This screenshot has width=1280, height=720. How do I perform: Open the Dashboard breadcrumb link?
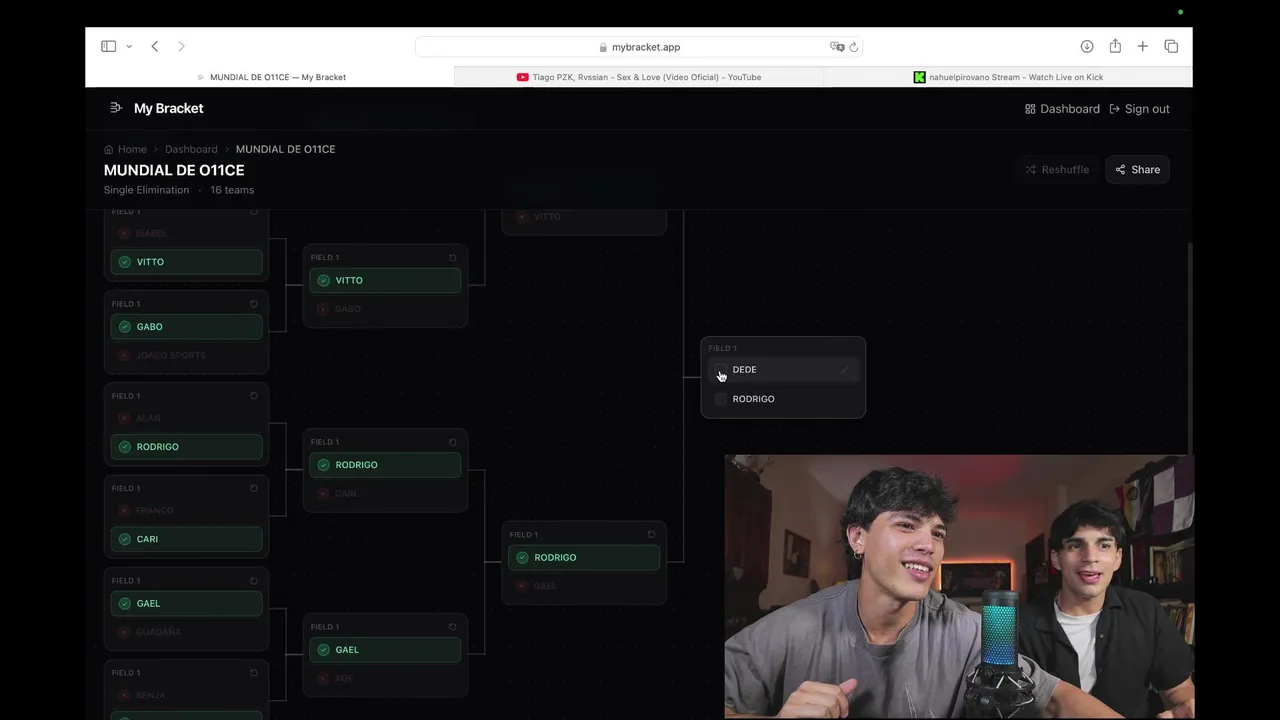[x=191, y=149]
